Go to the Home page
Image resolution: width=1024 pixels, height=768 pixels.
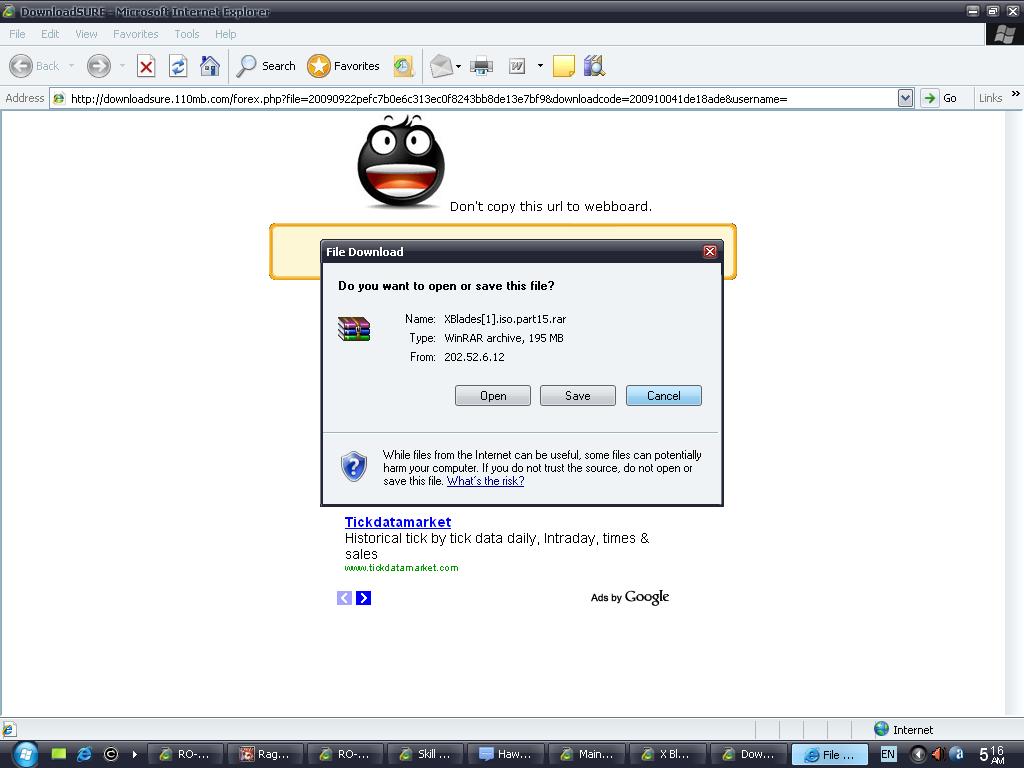click(210, 66)
